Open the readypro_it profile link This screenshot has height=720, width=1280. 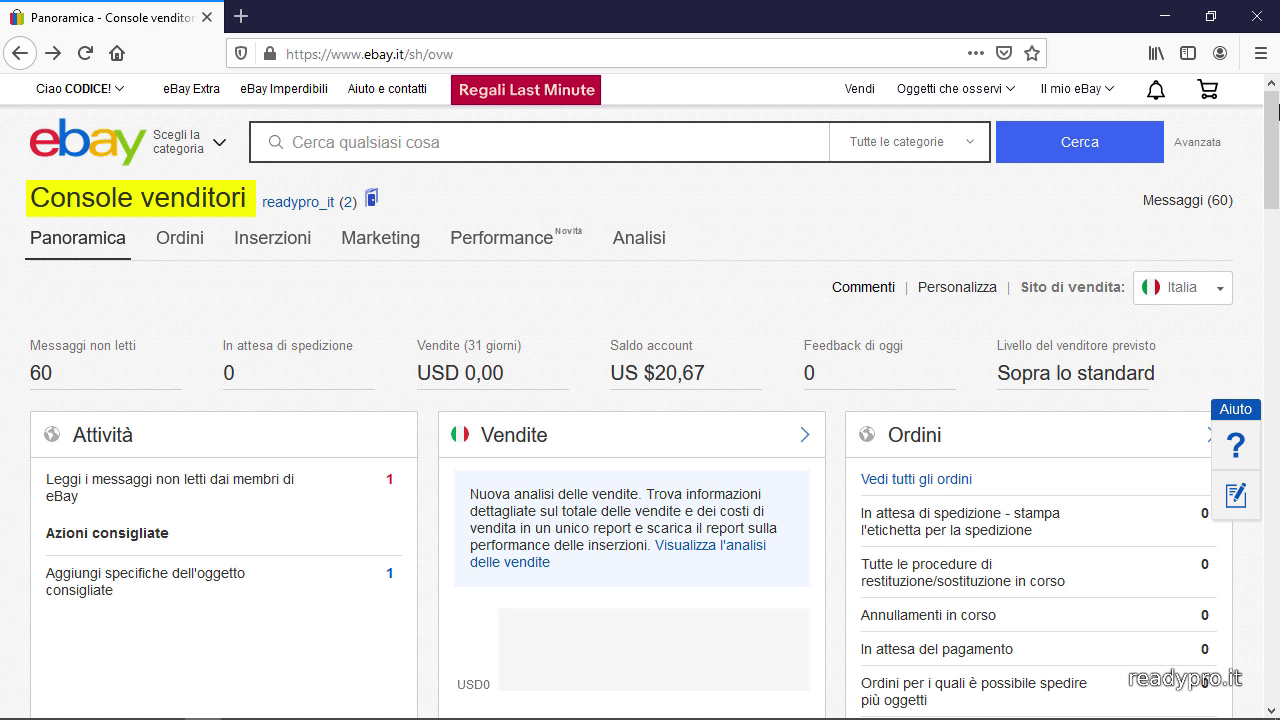298,202
